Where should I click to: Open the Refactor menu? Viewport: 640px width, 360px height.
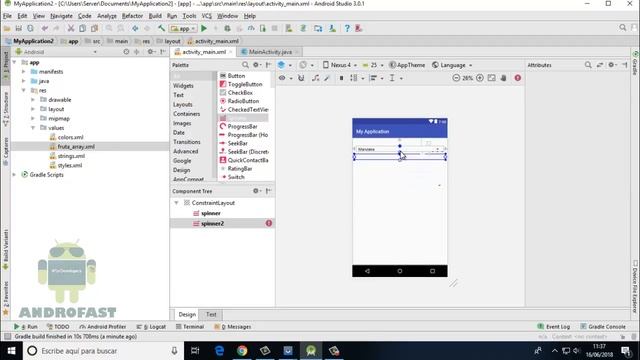click(x=132, y=16)
